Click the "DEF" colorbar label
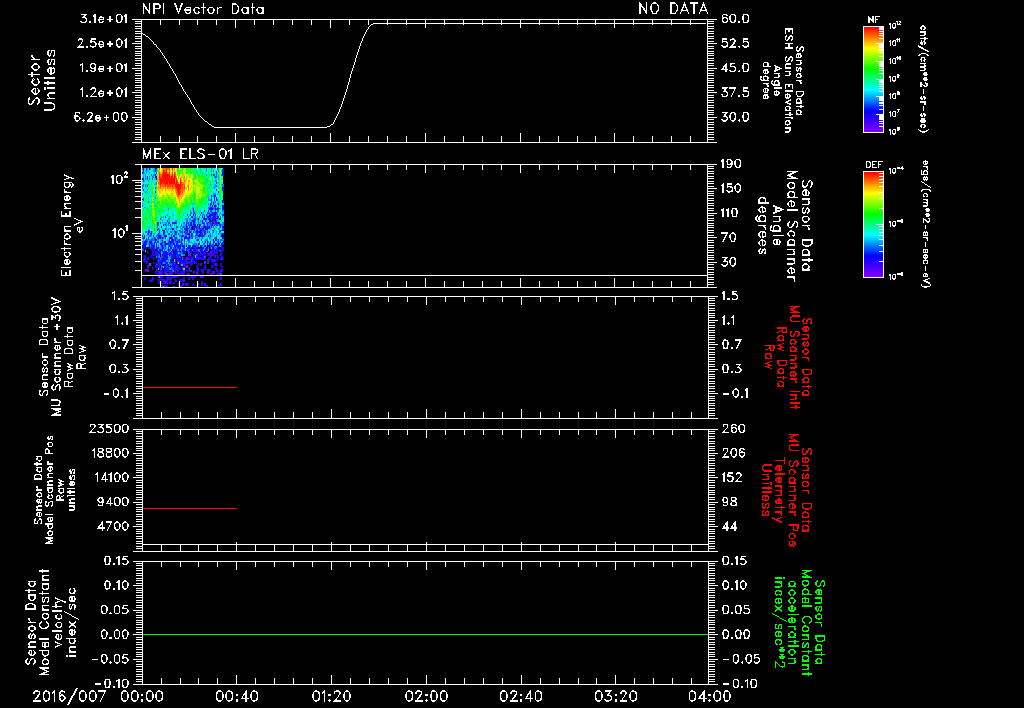The image size is (1024, 708). (x=873, y=165)
